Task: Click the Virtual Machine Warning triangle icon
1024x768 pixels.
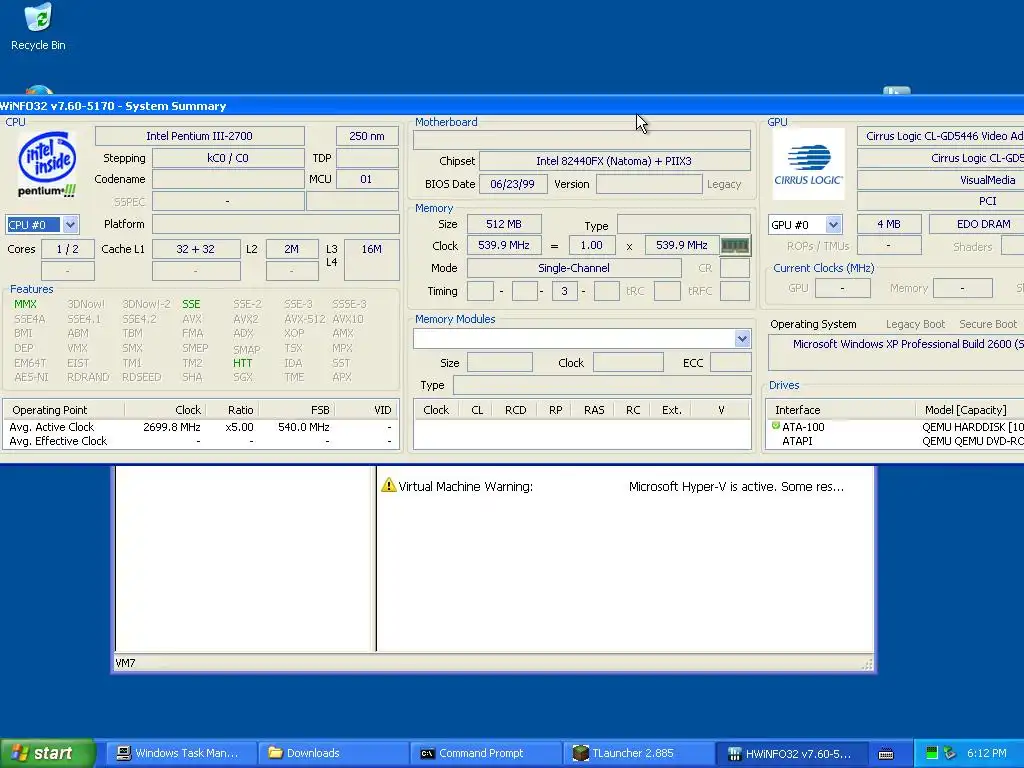Action: [x=389, y=485]
